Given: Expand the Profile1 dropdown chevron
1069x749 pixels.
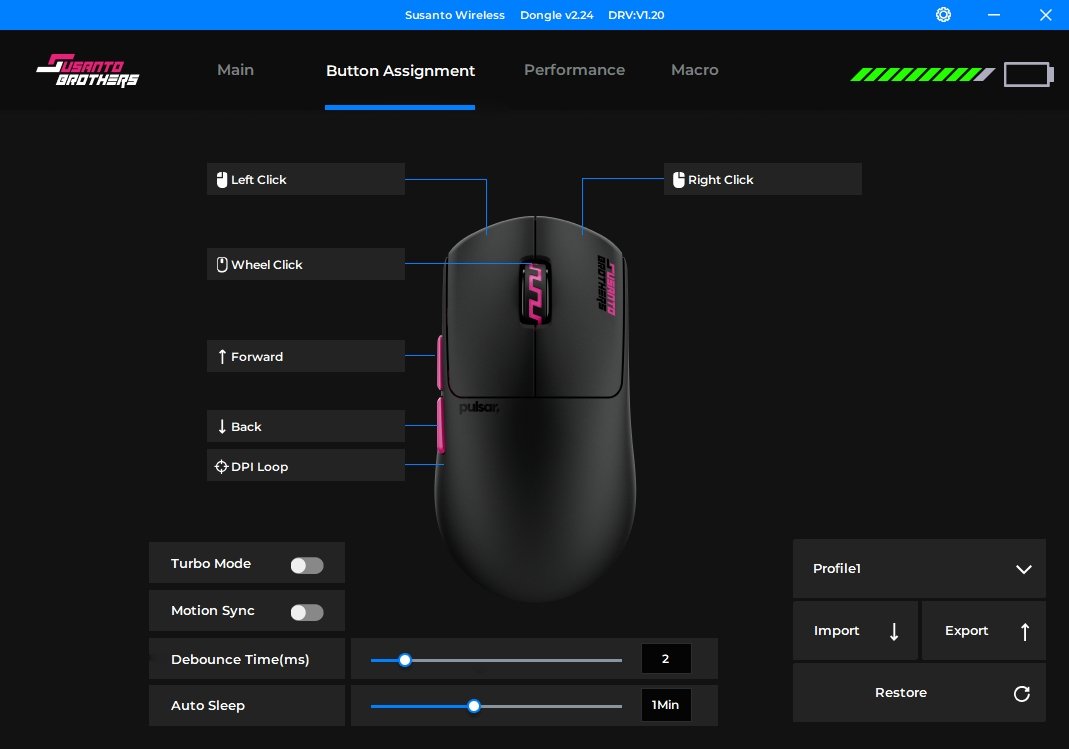Looking at the screenshot, I should 1023,569.
